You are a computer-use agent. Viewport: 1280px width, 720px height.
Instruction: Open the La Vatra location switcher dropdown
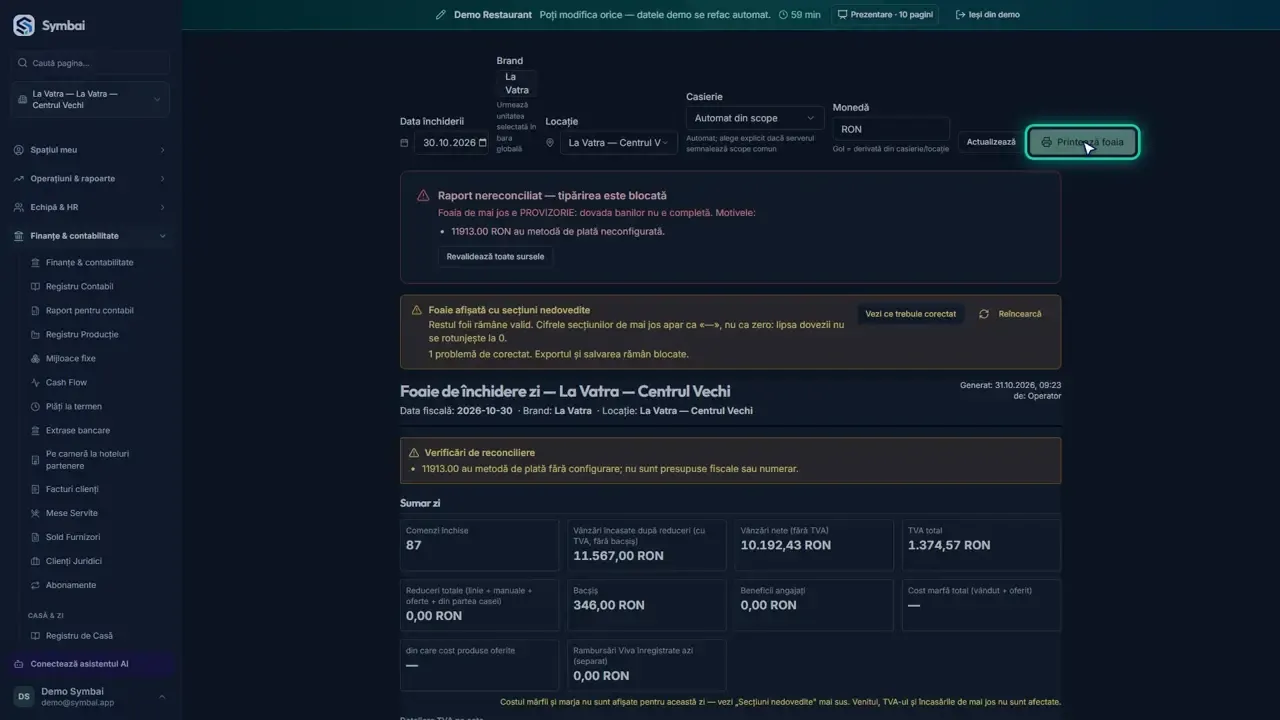coord(91,100)
